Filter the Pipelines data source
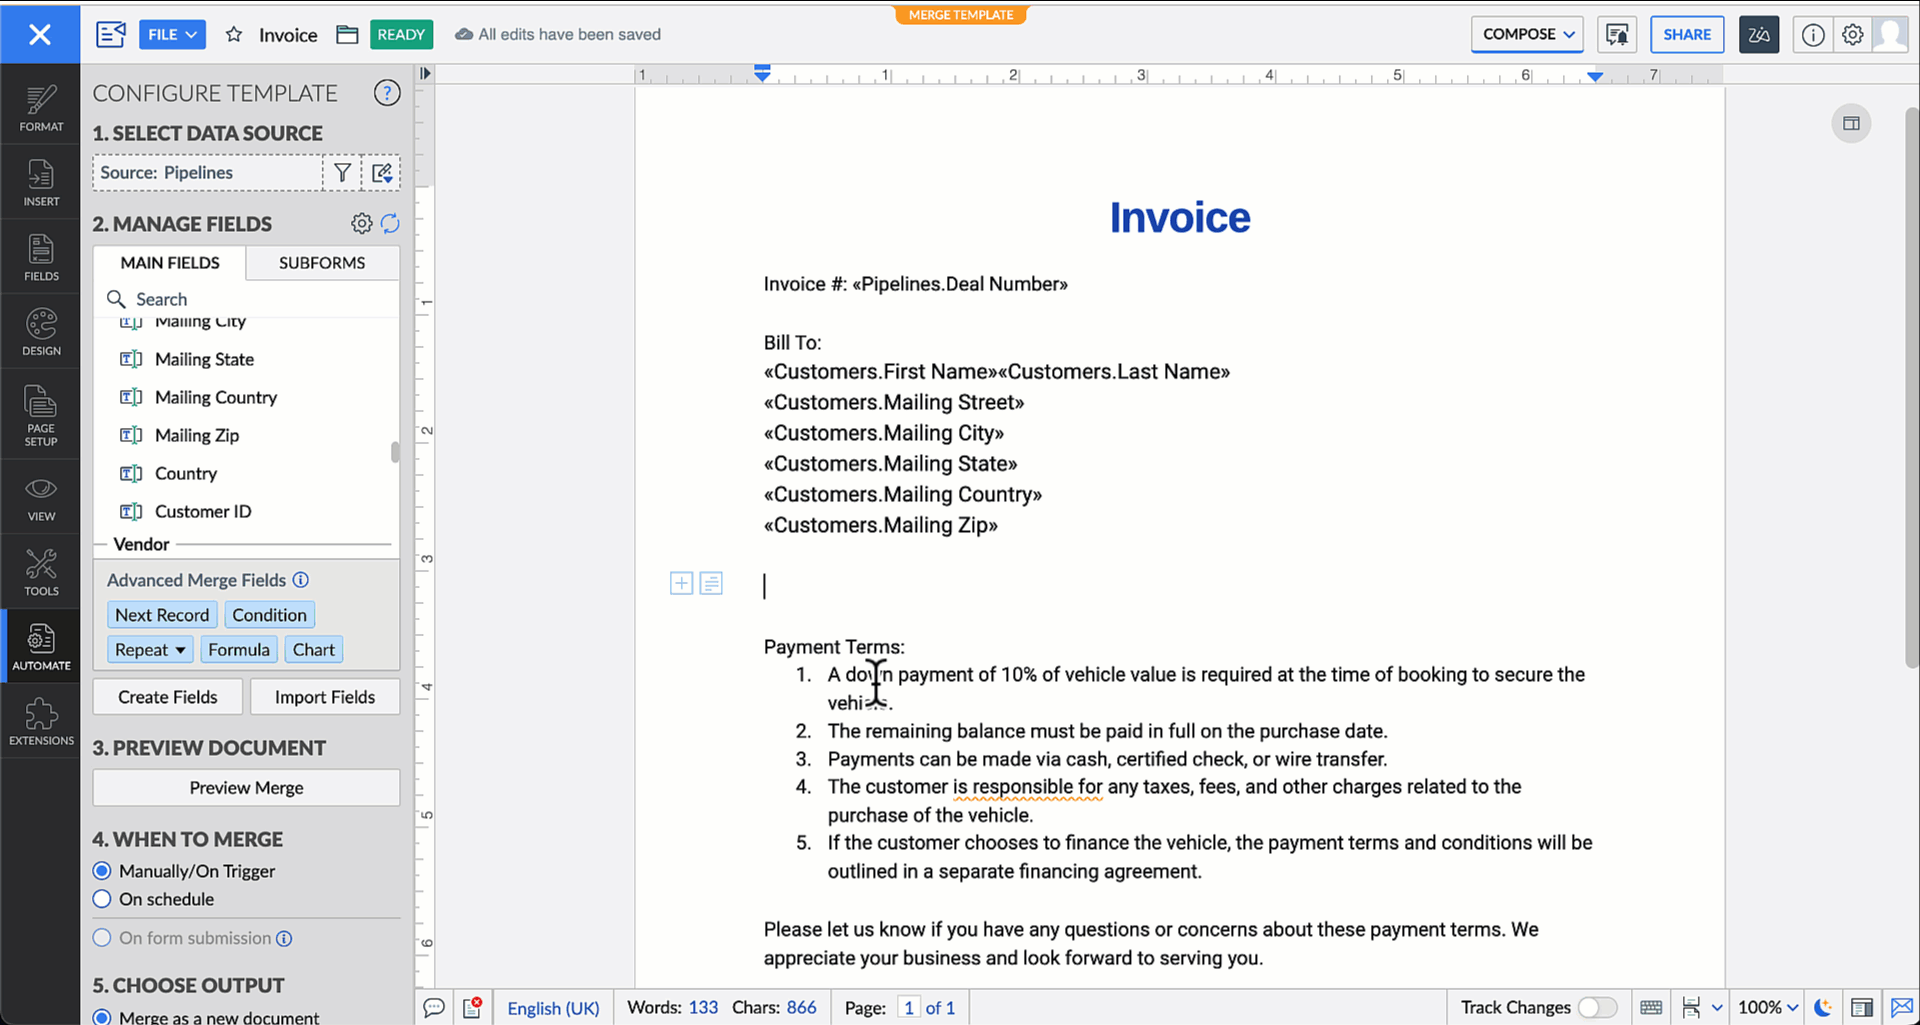The width and height of the screenshot is (1920, 1025). click(x=342, y=173)
